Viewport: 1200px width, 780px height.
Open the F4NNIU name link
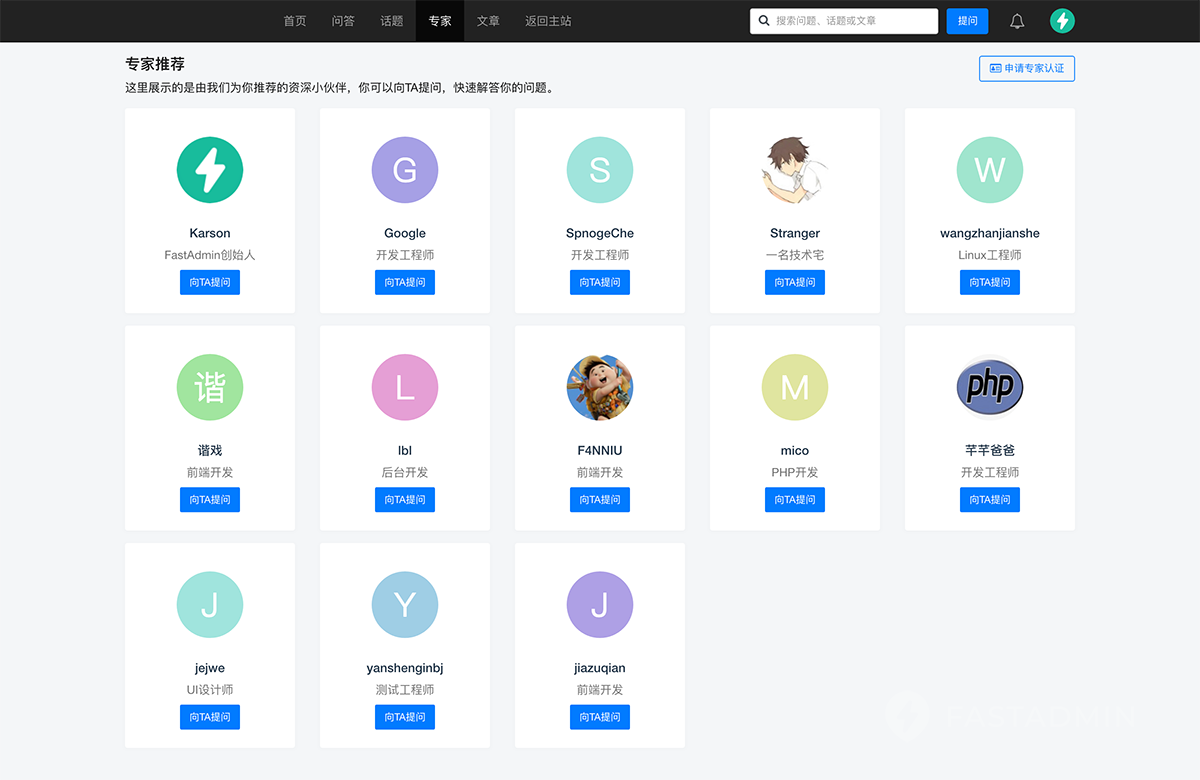pyautogui.click(x=600, y=450)
